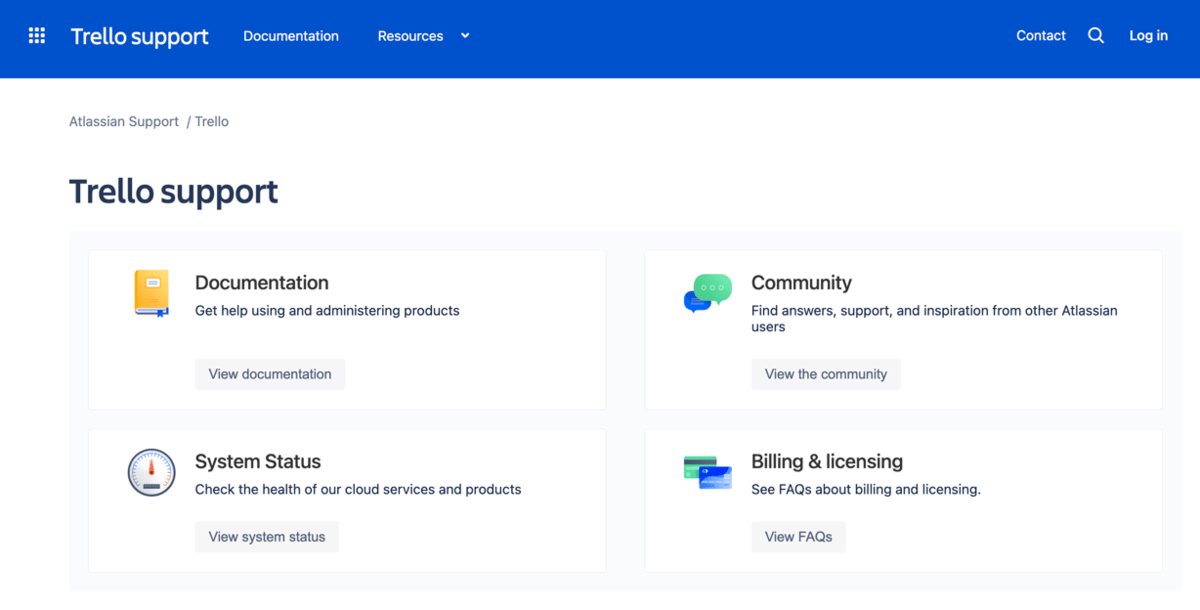Click the search magnifier icon
Image resolution: width=1200 pixels, height=610 pixels.
1096,36
